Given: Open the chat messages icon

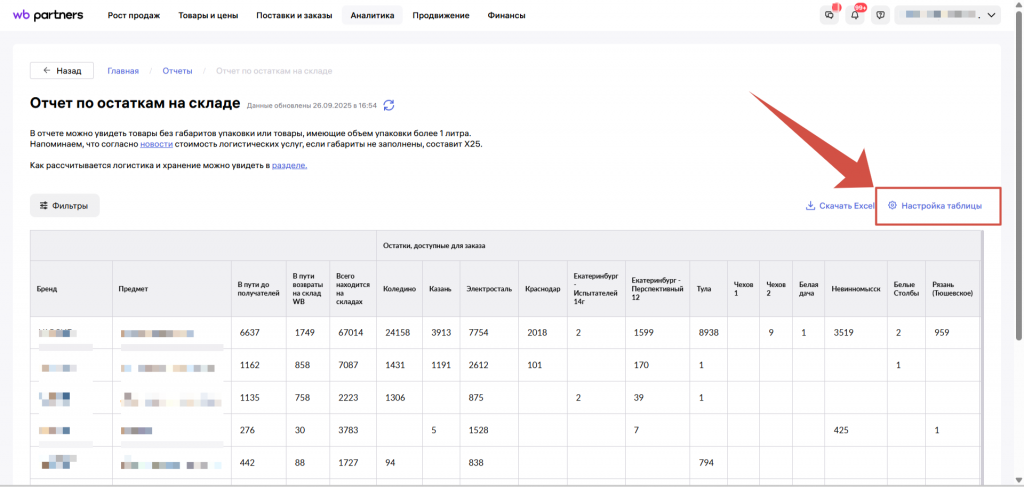Looking at the screenshot, I should click(x=829, y=15).
